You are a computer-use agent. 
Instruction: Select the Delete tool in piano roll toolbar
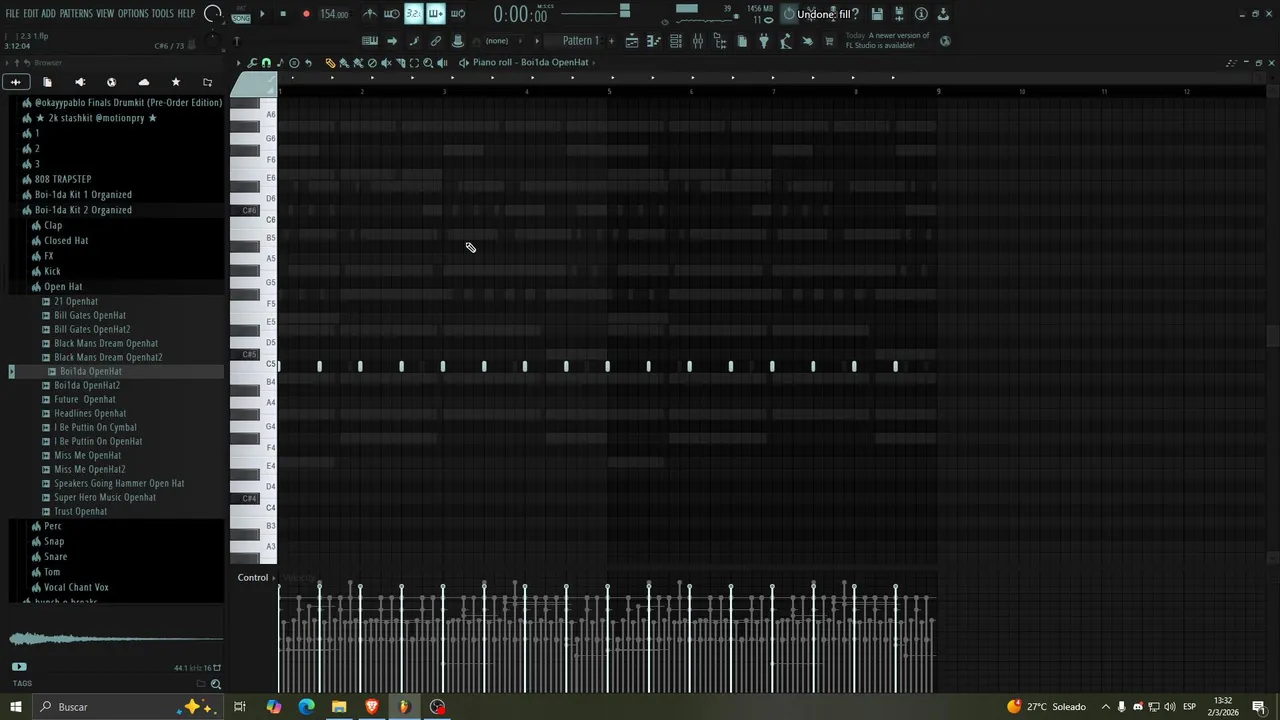(x=372, y=63)
